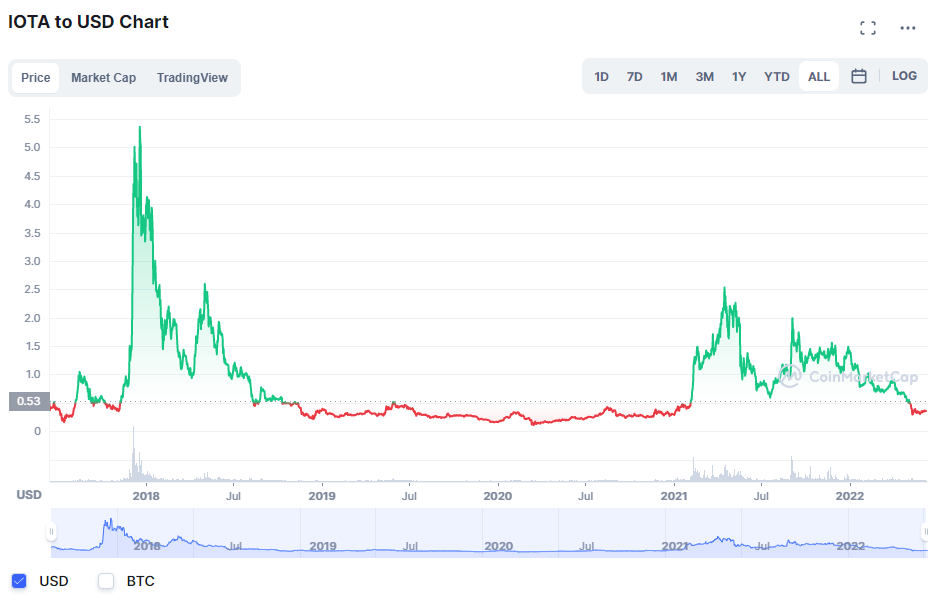Open the three-dot more options menu

(907, 28)
